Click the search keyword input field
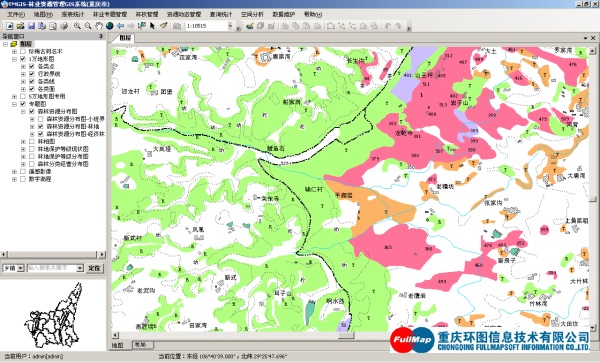The image size is (600, 363). pyautogui.click(x=52, y=268)
